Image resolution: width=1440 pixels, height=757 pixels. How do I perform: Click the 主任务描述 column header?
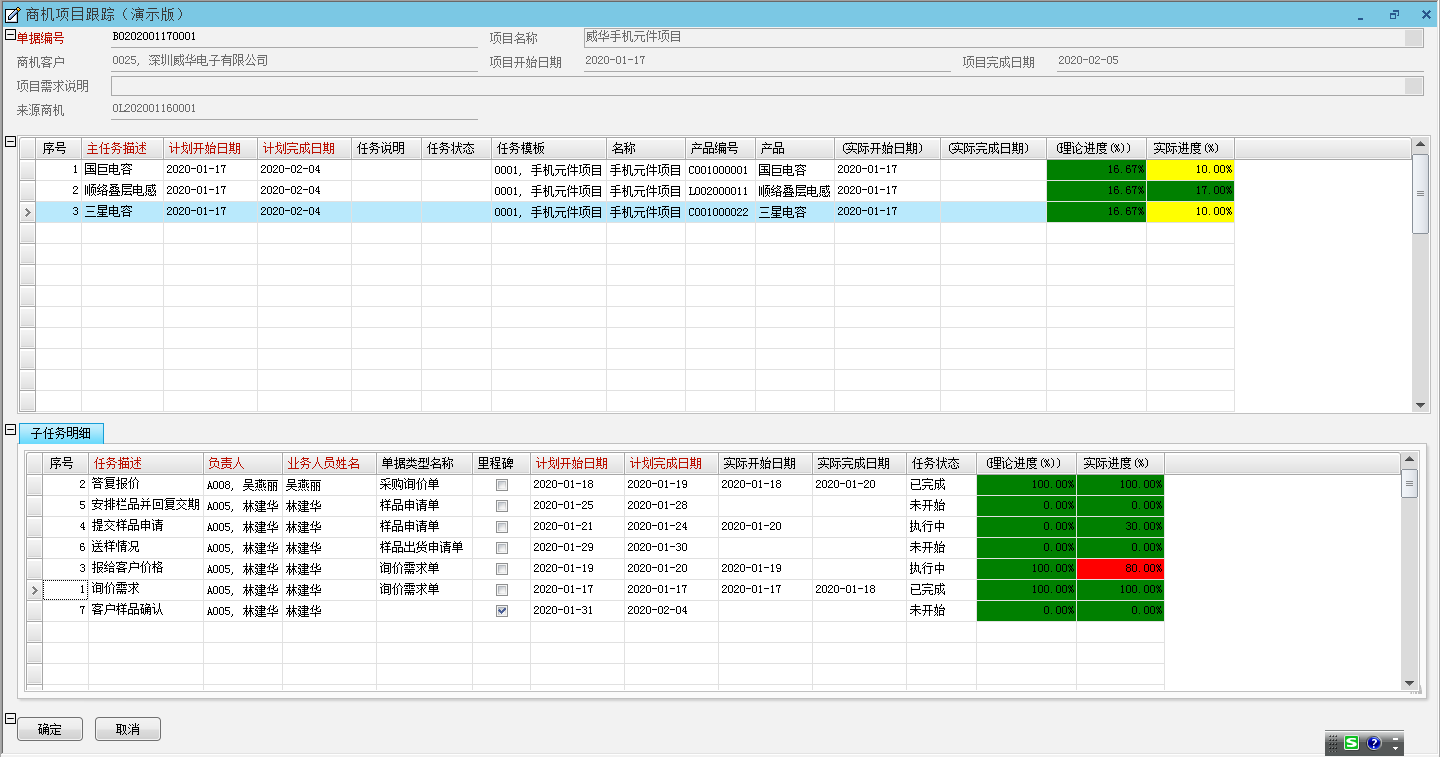pos(122,148)
